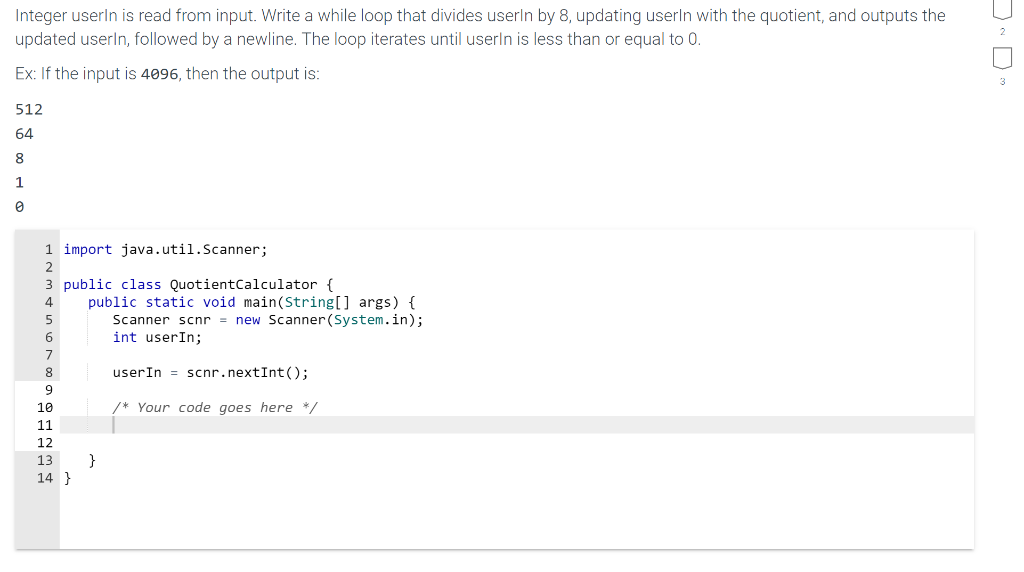Click the 'import java.util.Scanner;' line
This screenshot has height=572, width=1024.
point(165,249)
